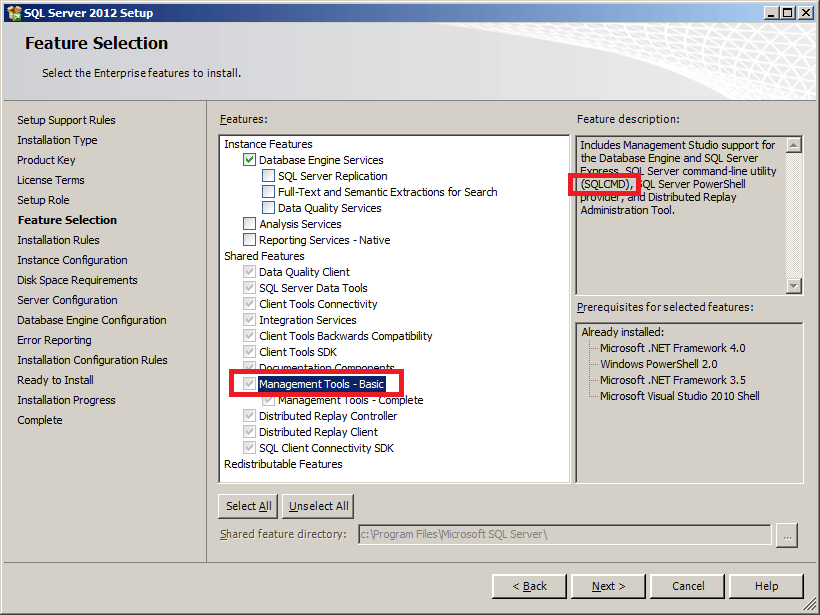Click the Unselect All button

click(318, 506)
